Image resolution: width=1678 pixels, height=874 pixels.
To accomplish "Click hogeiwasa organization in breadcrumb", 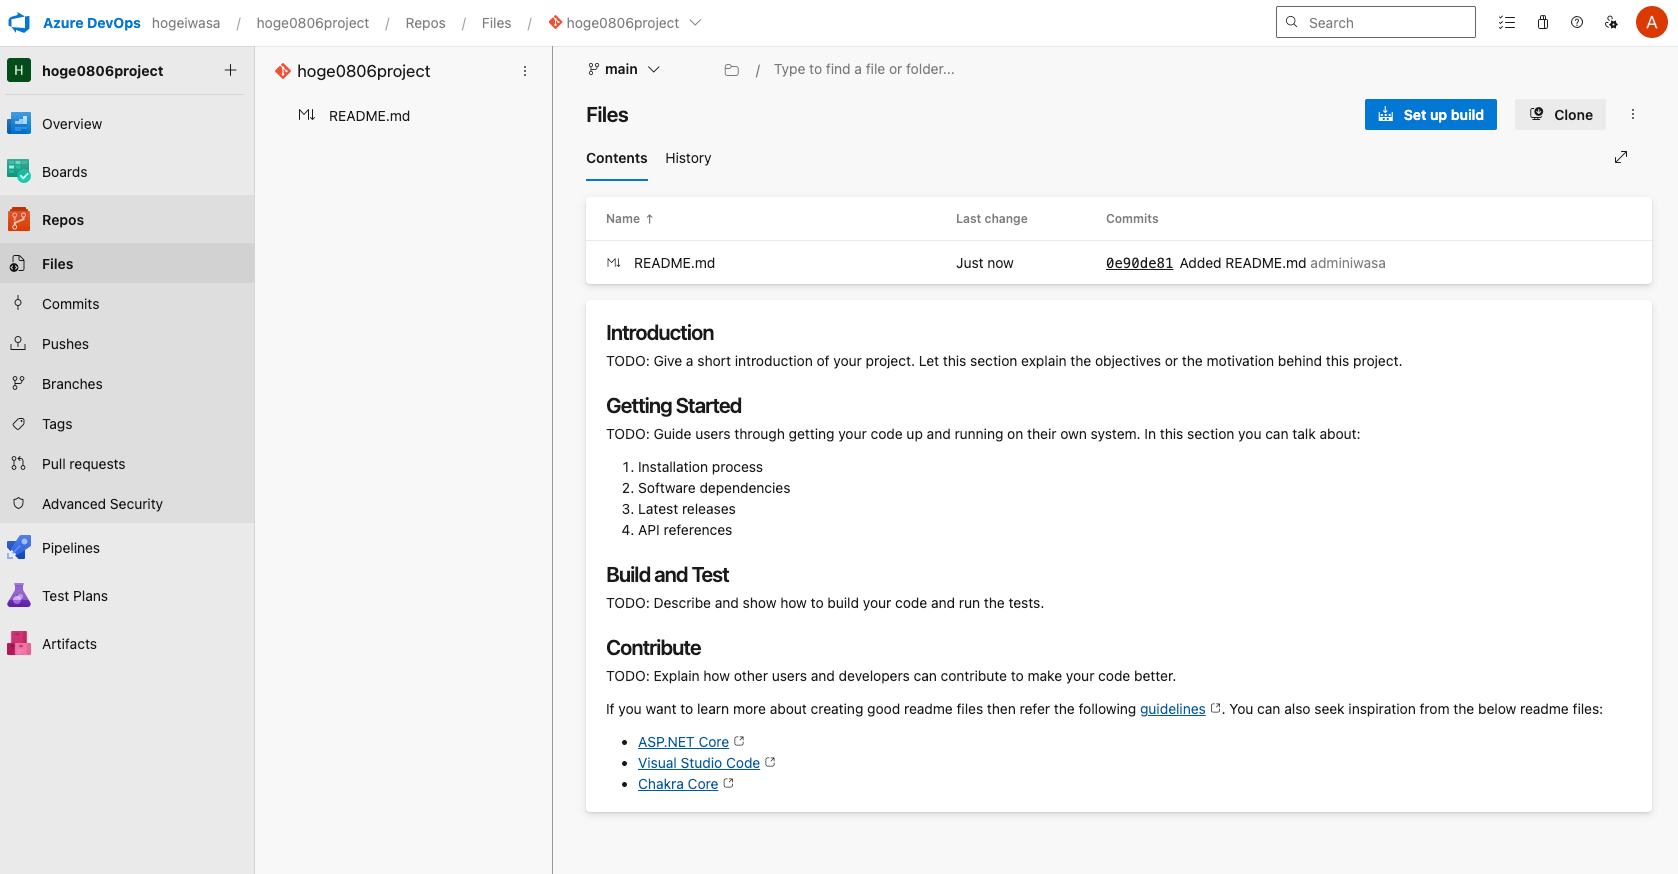I will pyautogui.click(x=186, y=22).
